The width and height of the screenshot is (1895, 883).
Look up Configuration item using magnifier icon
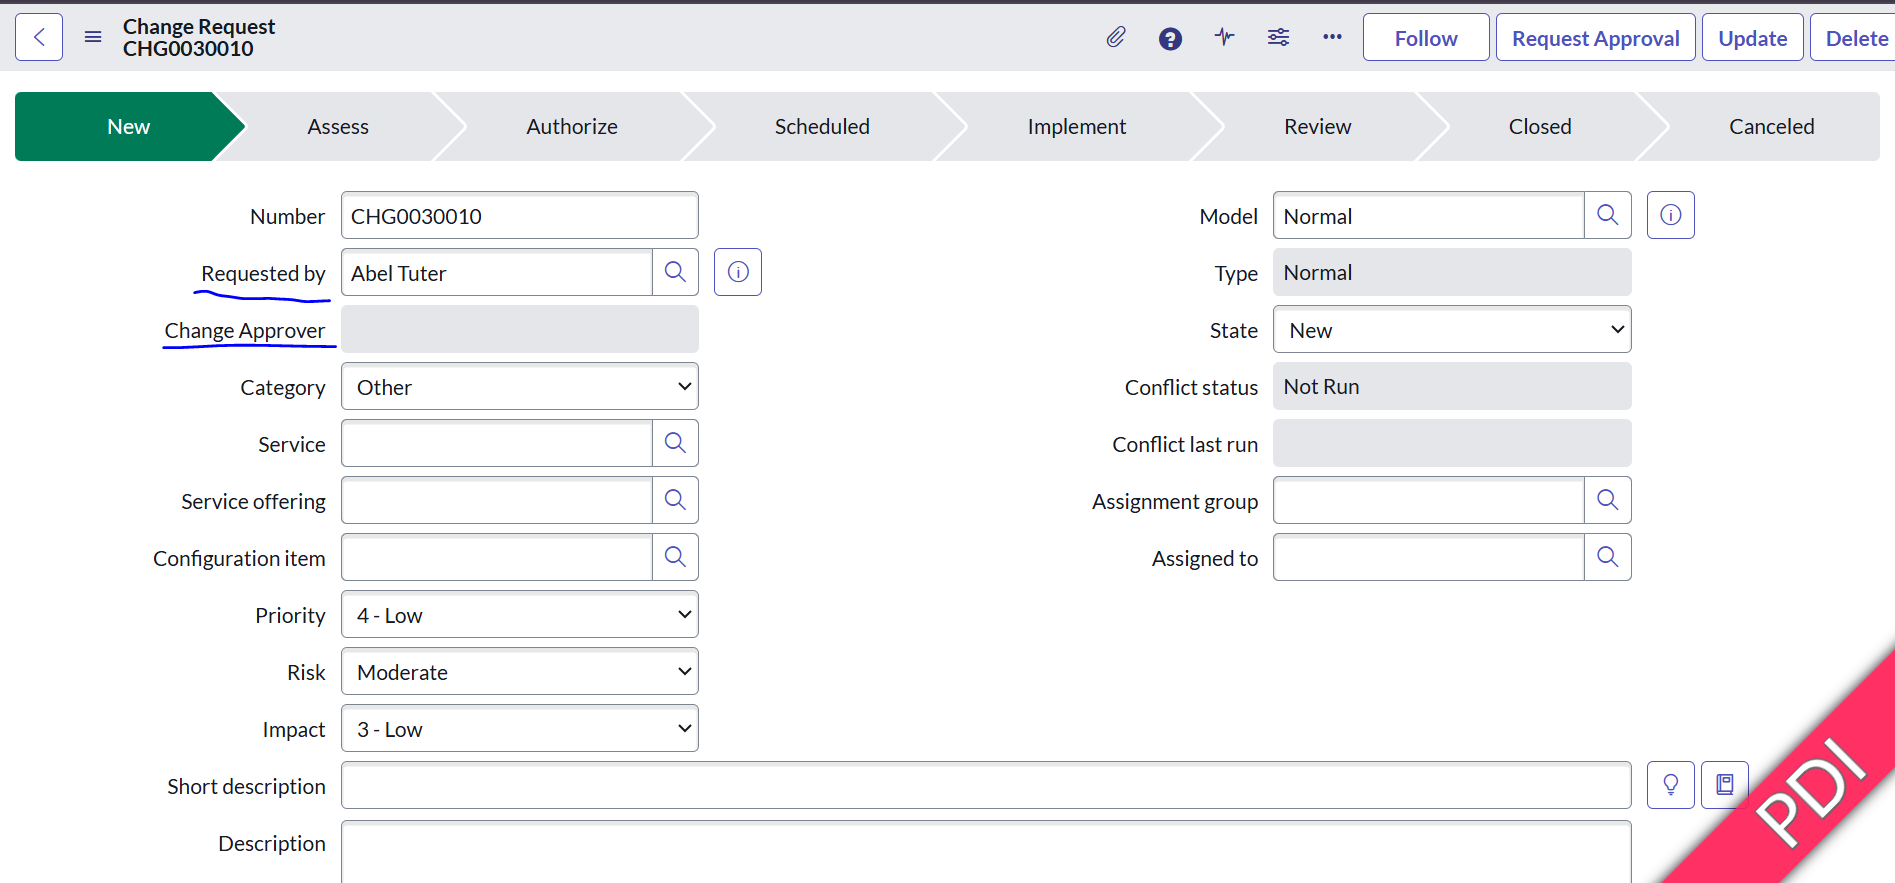coord(675,557)
